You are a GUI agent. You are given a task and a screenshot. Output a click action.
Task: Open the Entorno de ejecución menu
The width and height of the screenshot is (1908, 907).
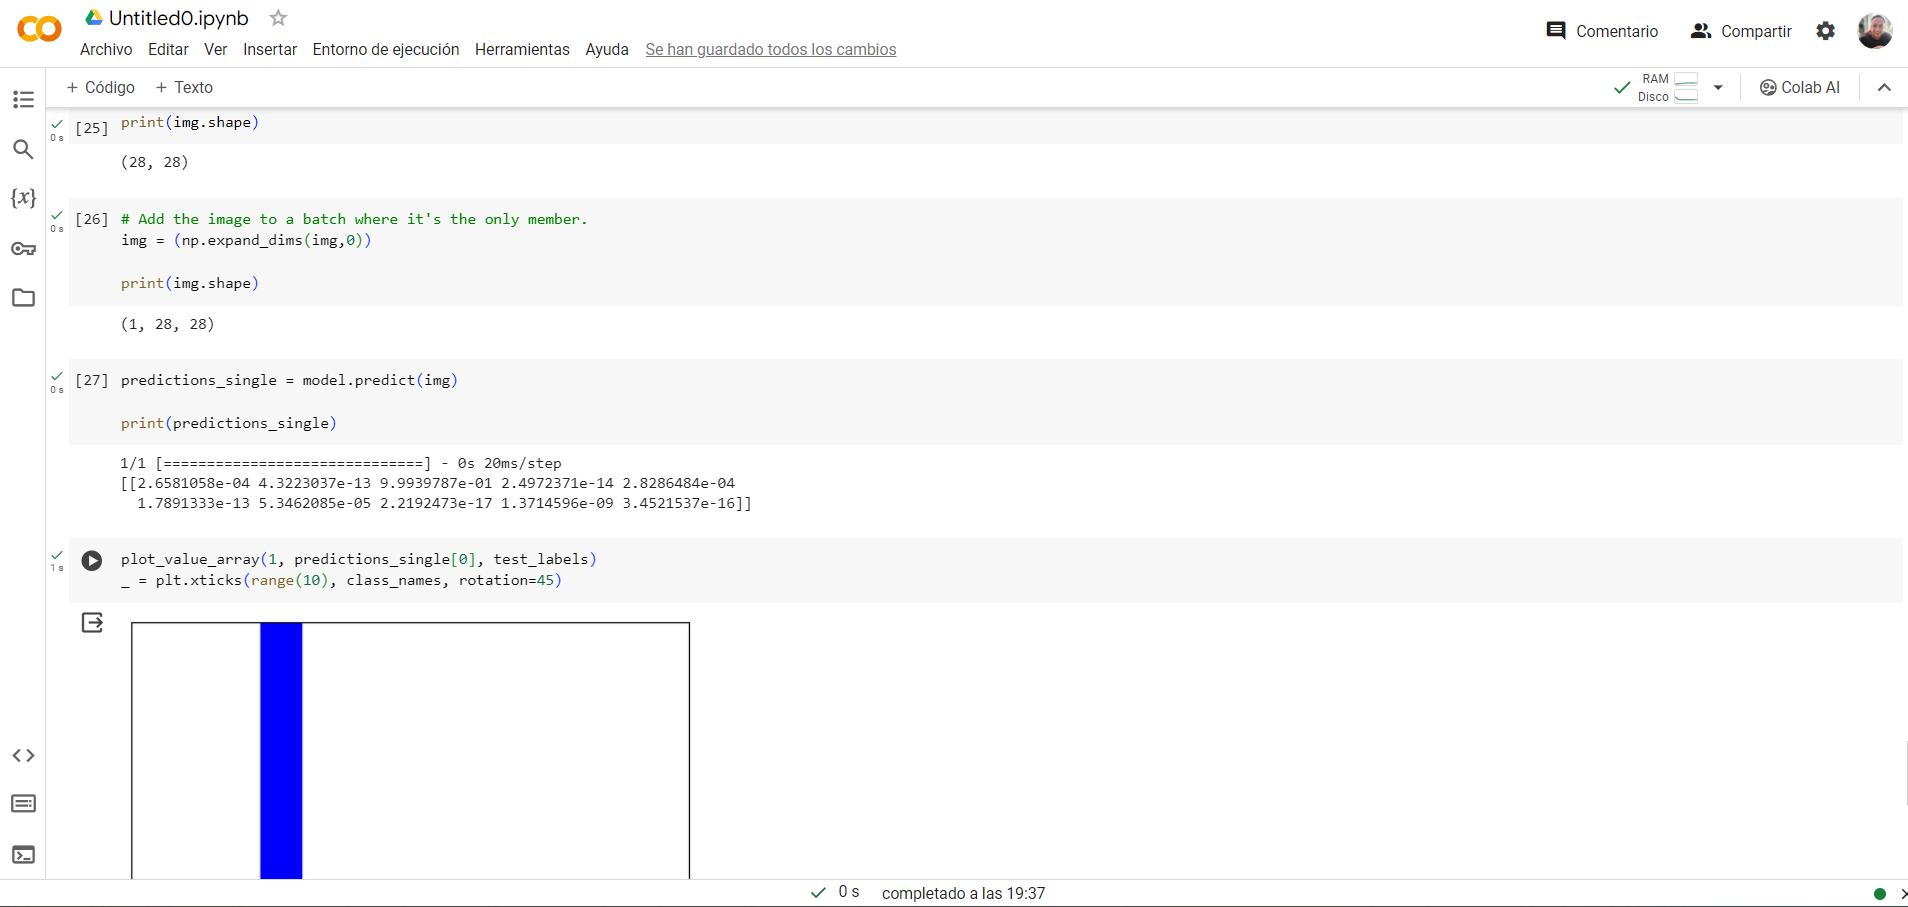[385, 50]
